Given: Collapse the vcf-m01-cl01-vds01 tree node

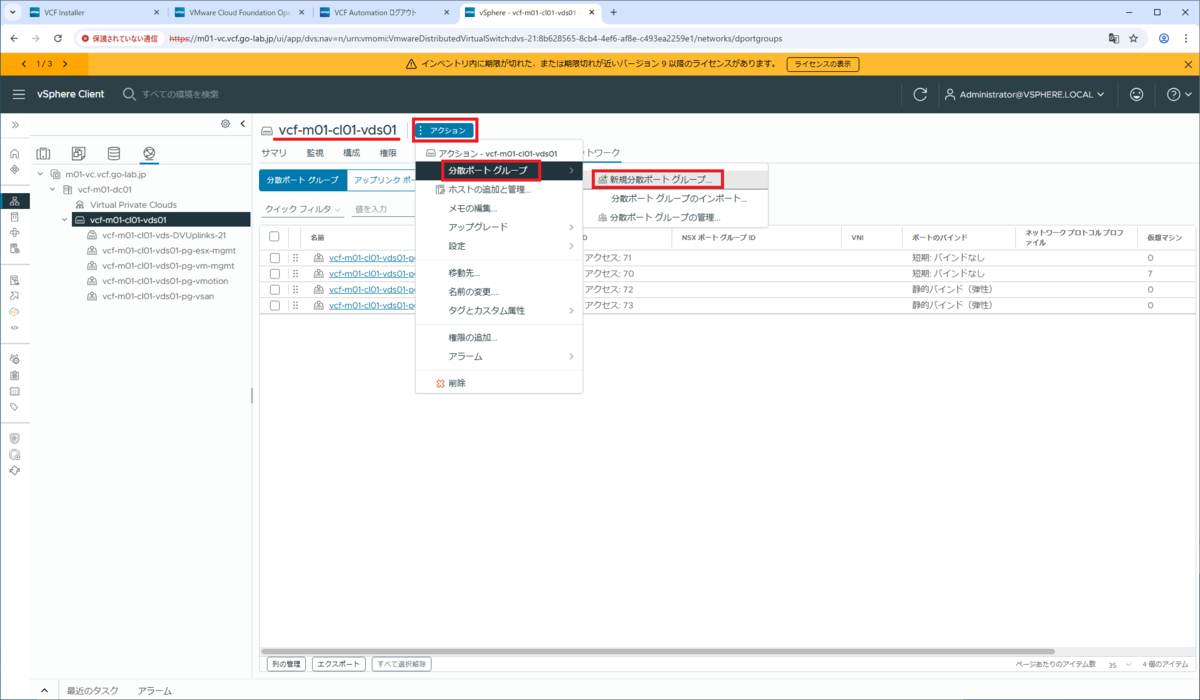Looking at the screenshot, I should click(x=64, y=220).
